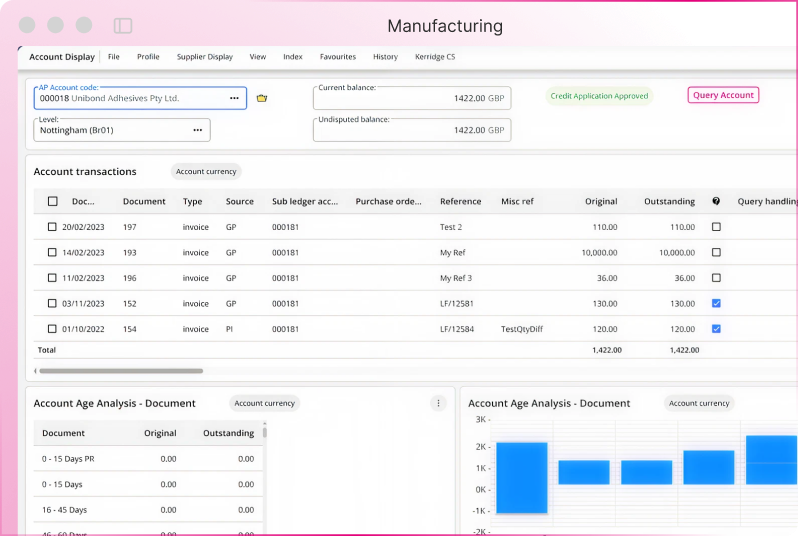
Task: Click the yellow folder icon beside AP Account code
Action: (262, 98)
